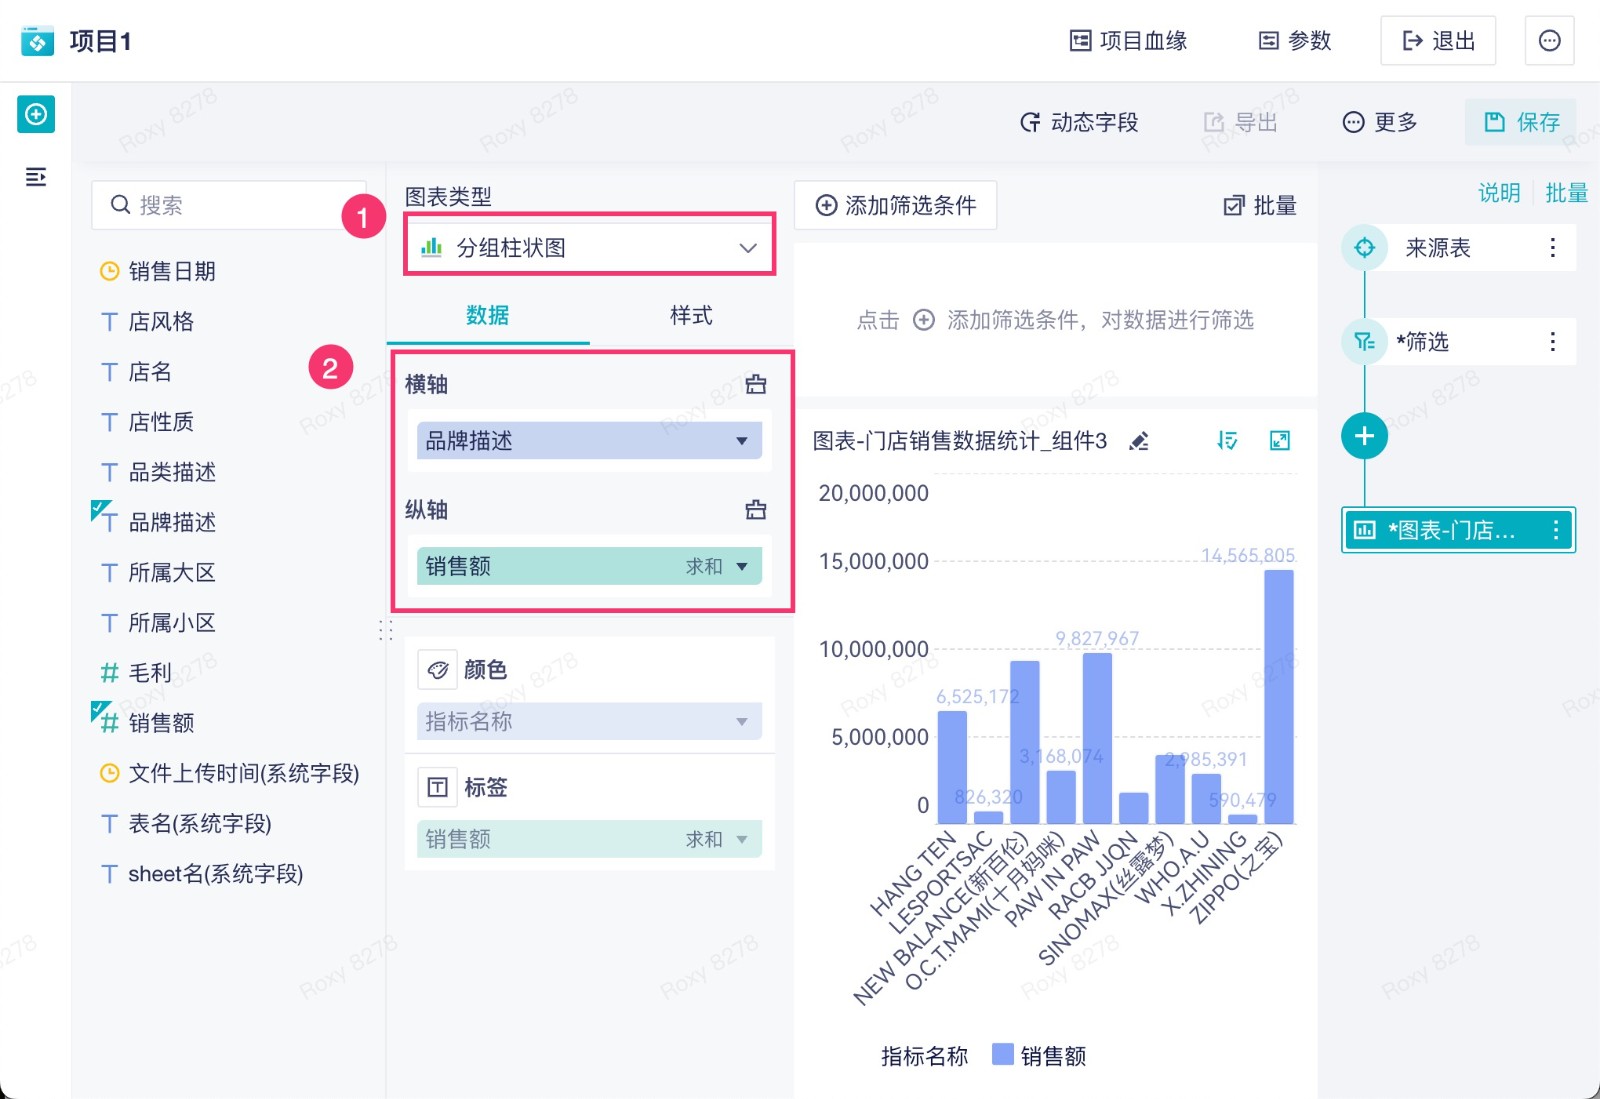This screenshot has width=1600, height=1099.
Task: Click the HANG TEN bar in chart
Action: pos(952,767)
